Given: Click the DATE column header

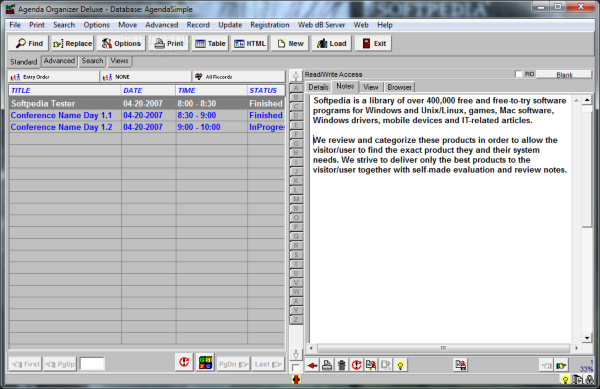Looking at the screenshot, I should (x=148, y=91).
